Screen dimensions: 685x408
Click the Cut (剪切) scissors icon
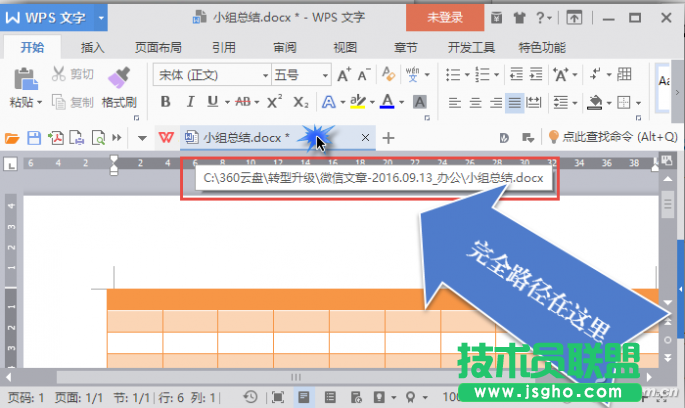coord(59,74)
